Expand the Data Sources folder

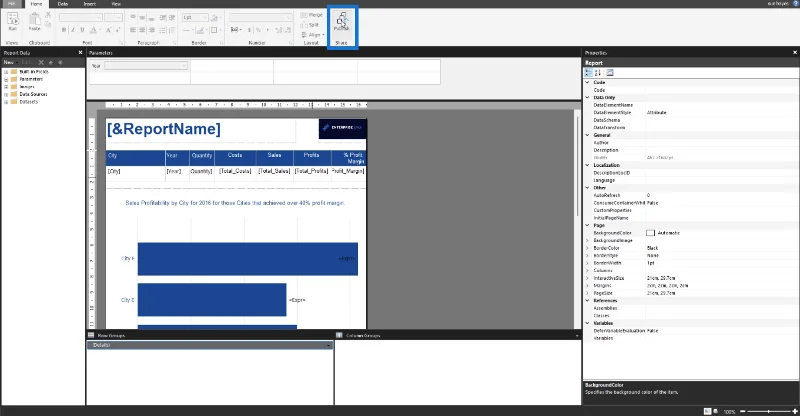click(6, 94)
